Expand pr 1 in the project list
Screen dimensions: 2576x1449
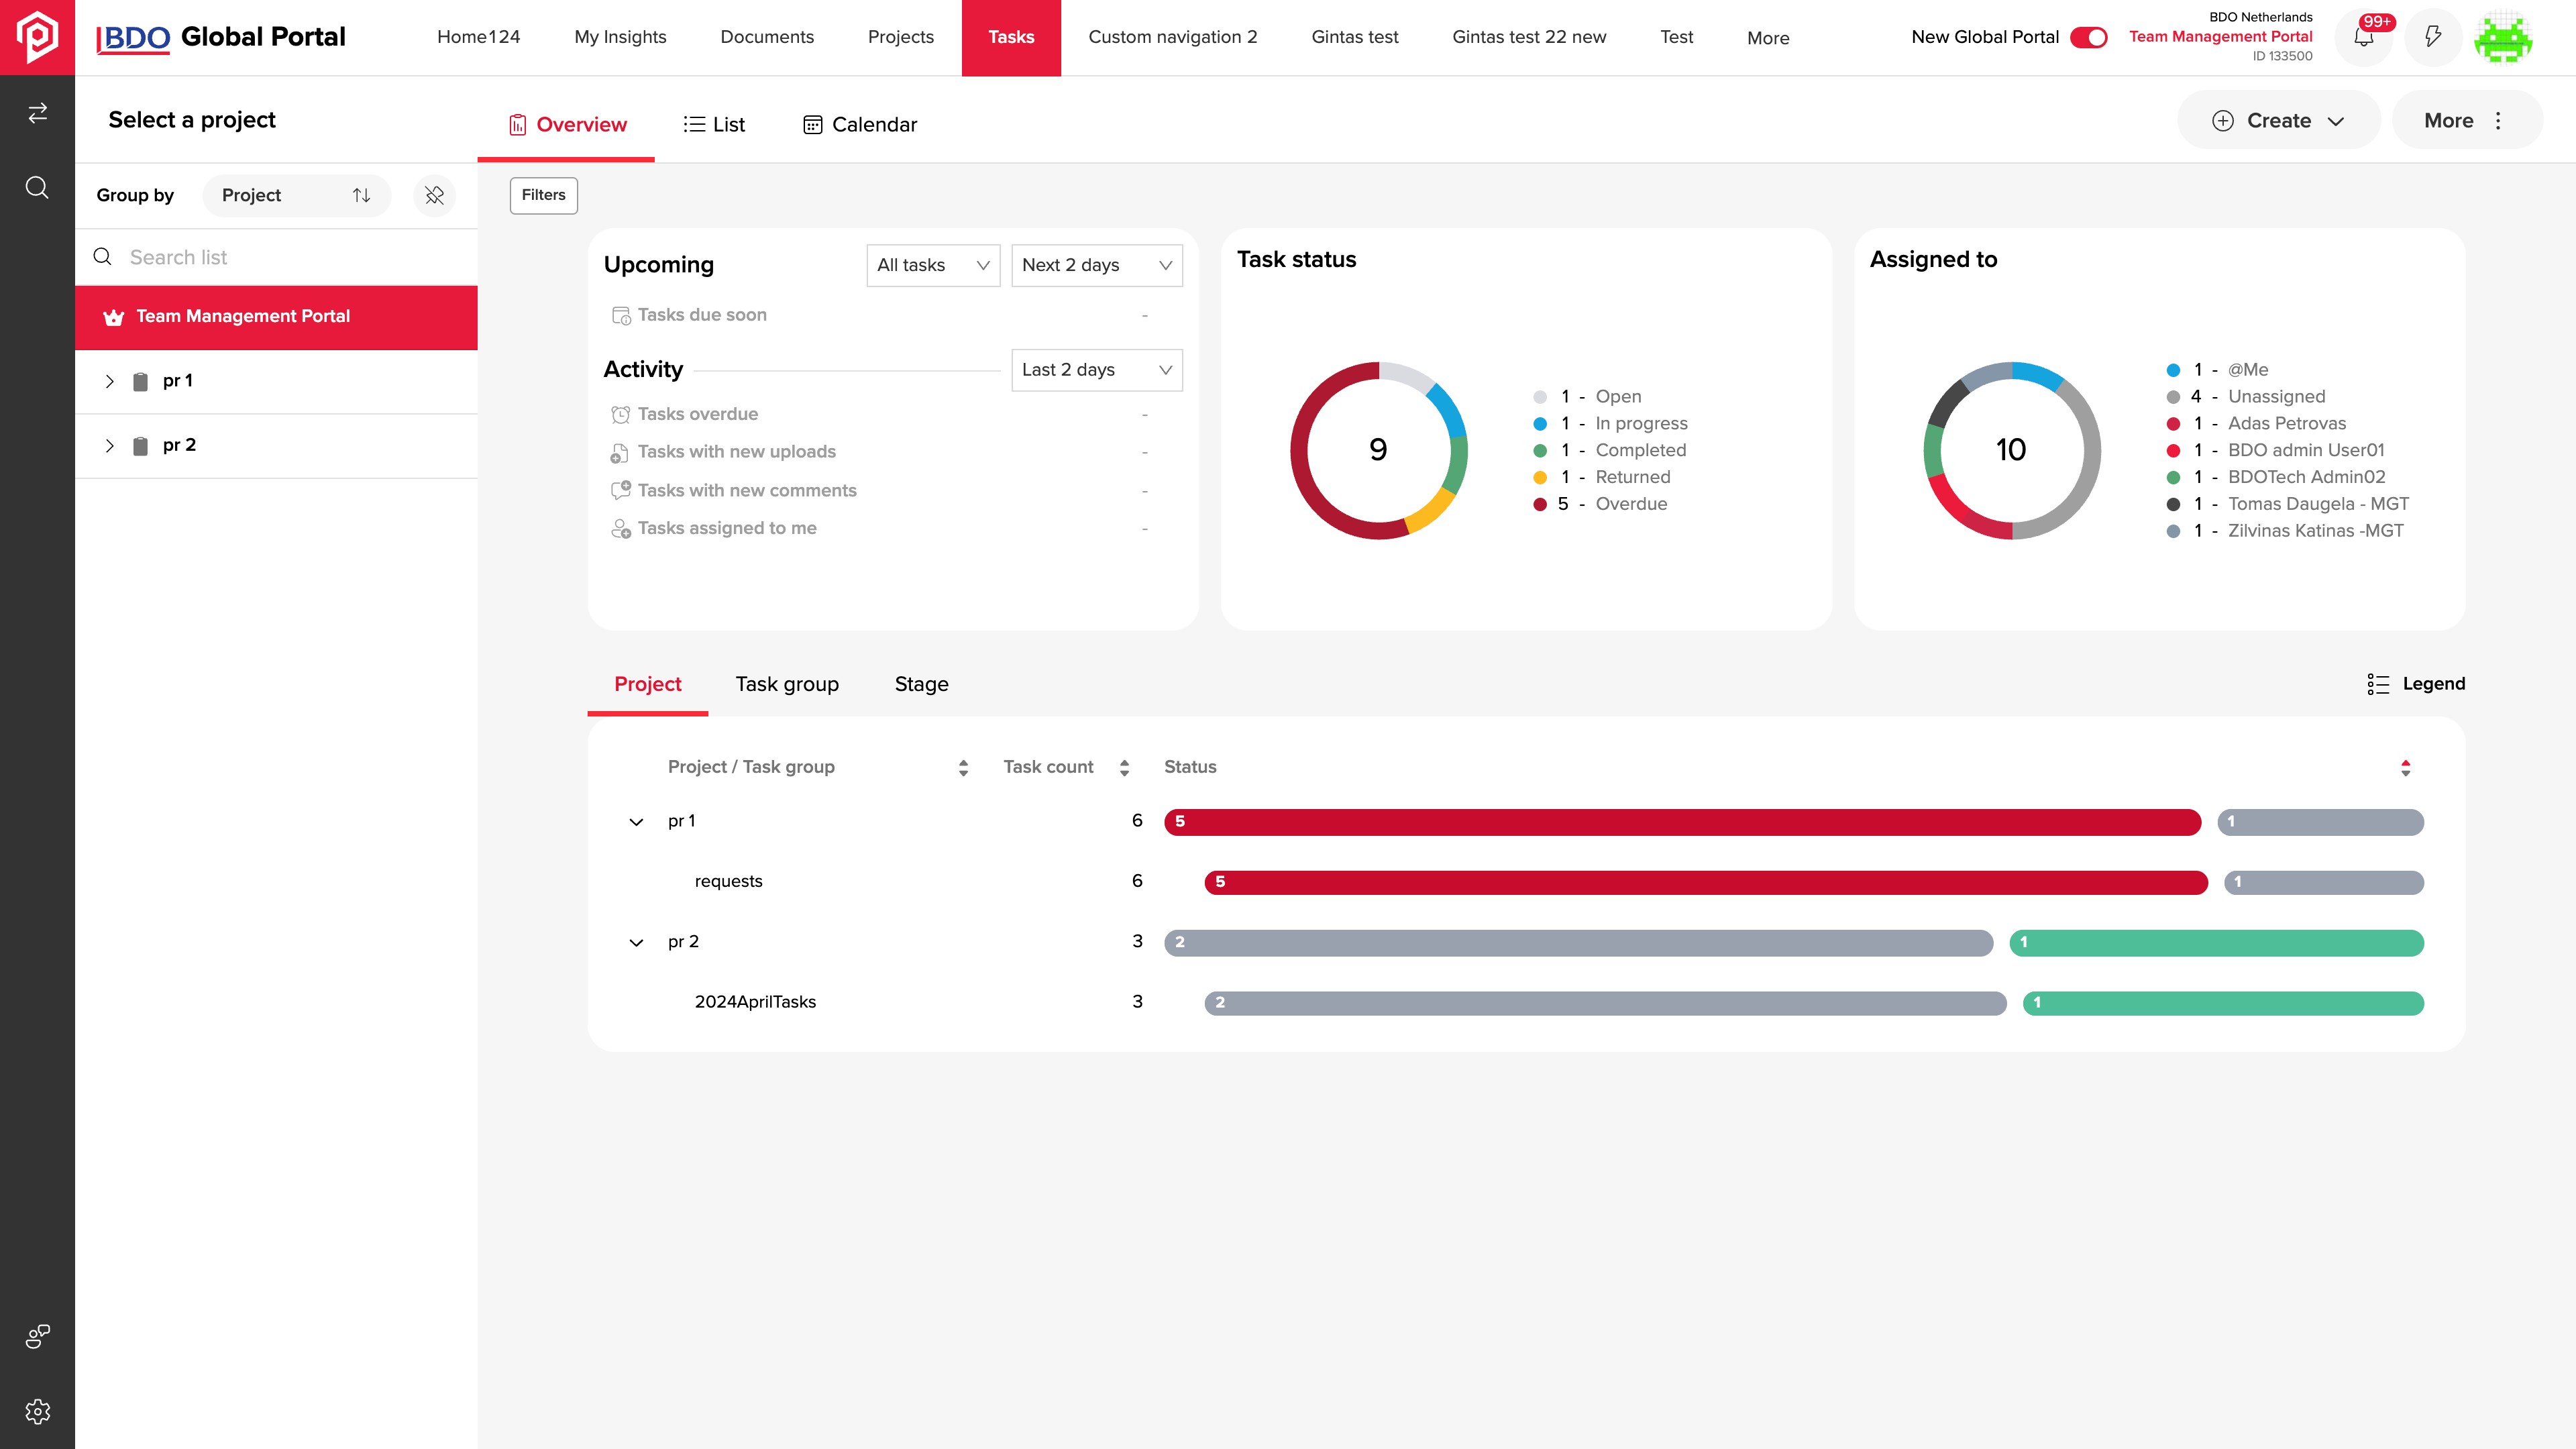(x=110, y=381)
